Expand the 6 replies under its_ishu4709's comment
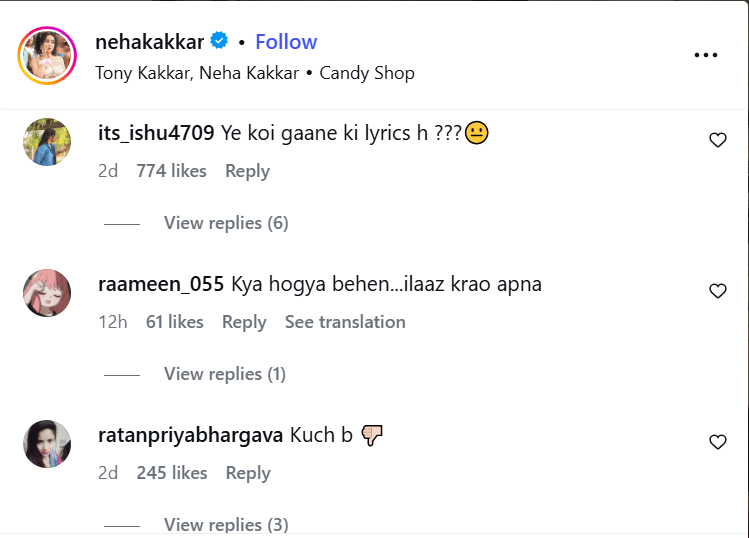Image resolution: width=749 pixels, height=538 pixels. point(226,223)
